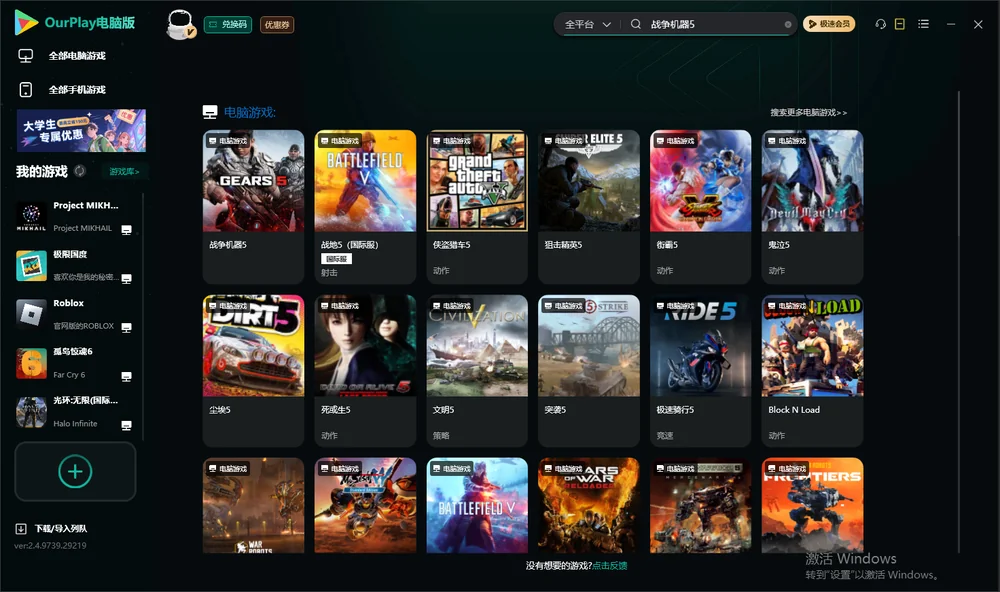
Task: Click the search magnifier icon
Action: coord(636,24)
